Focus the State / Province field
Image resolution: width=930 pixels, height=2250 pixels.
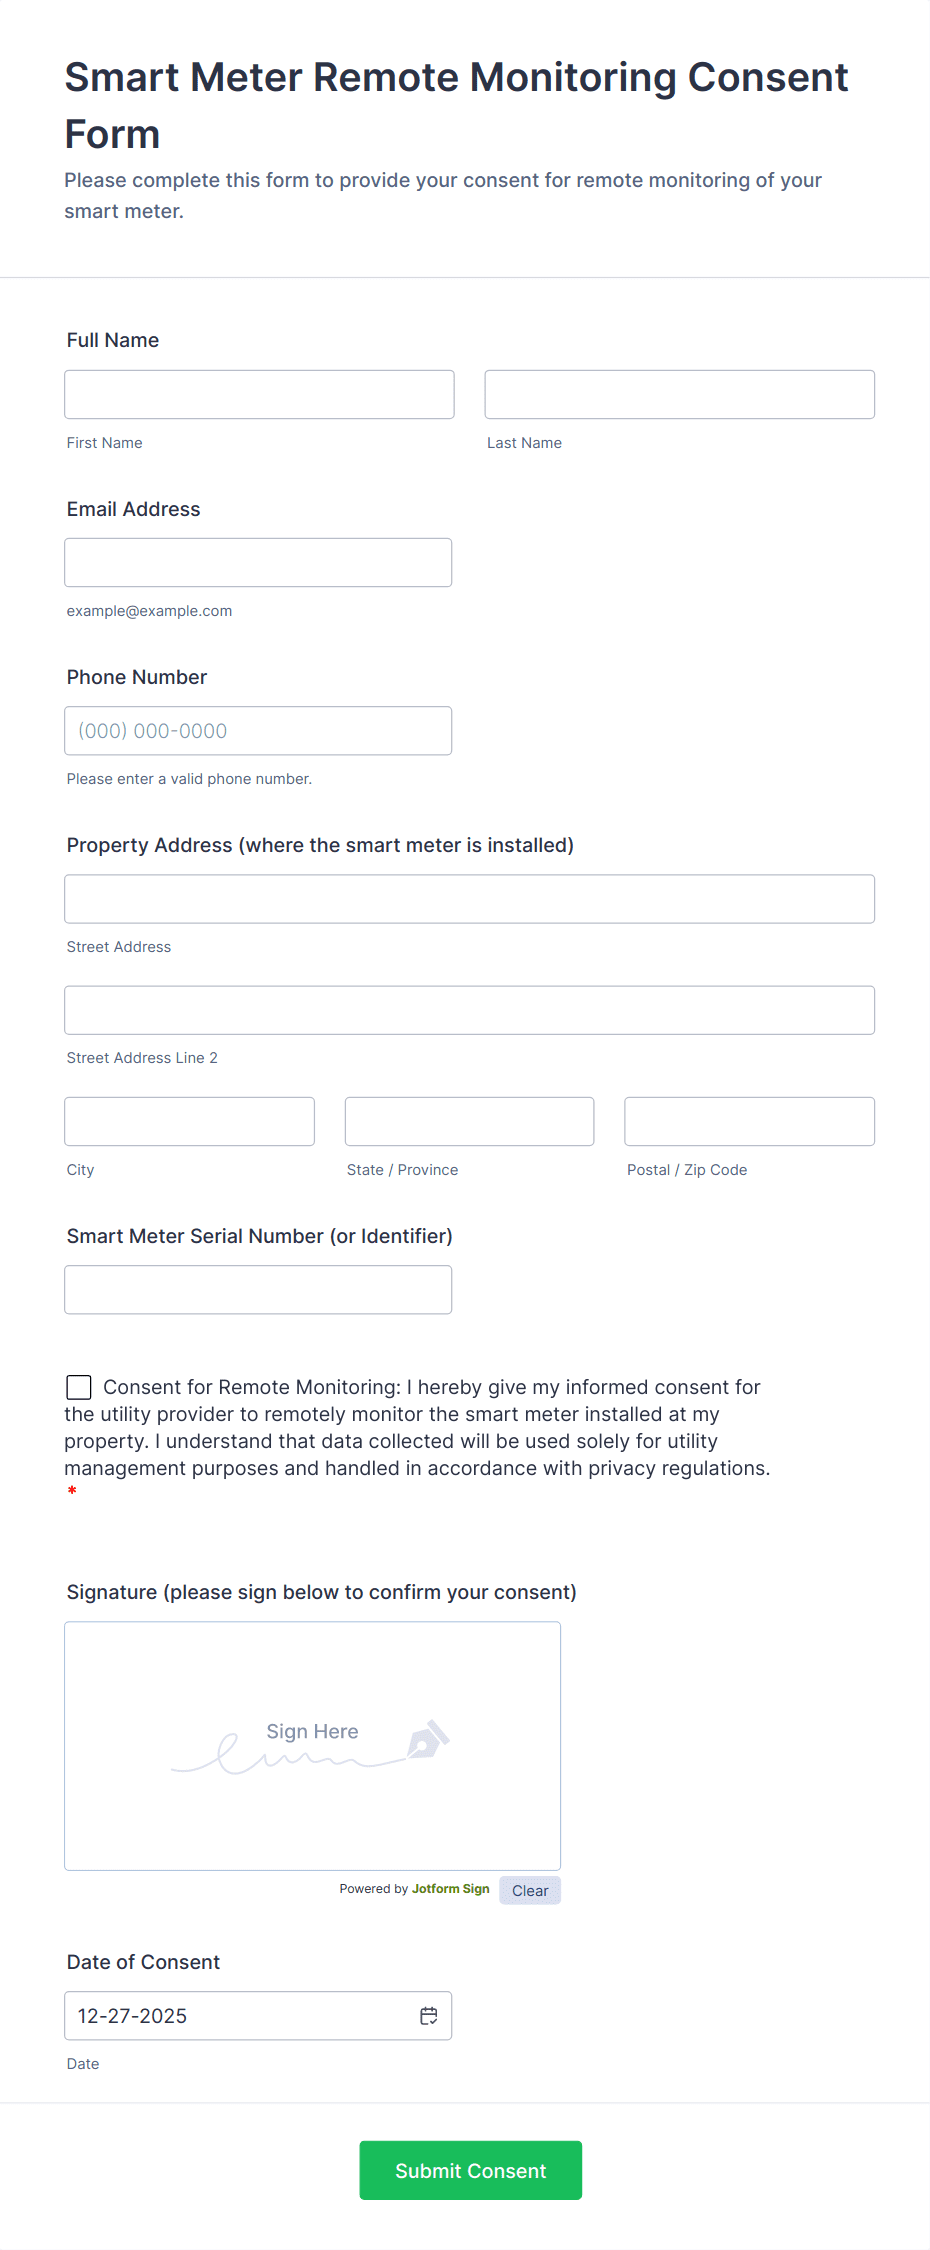coord(469,1121)
